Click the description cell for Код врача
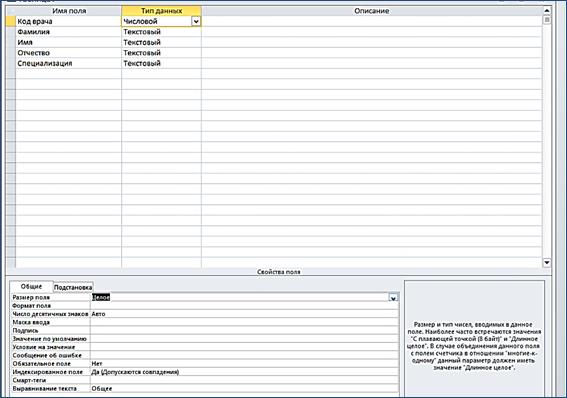 tap(372, 21)
